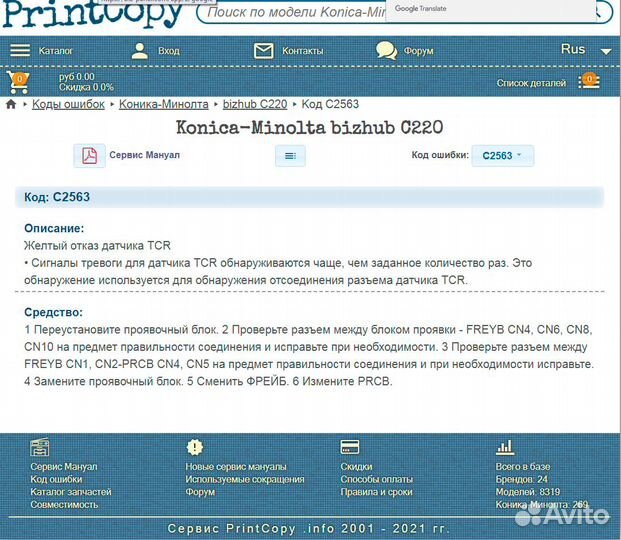Click the Брендов: 24 footer text

point(522,479)
